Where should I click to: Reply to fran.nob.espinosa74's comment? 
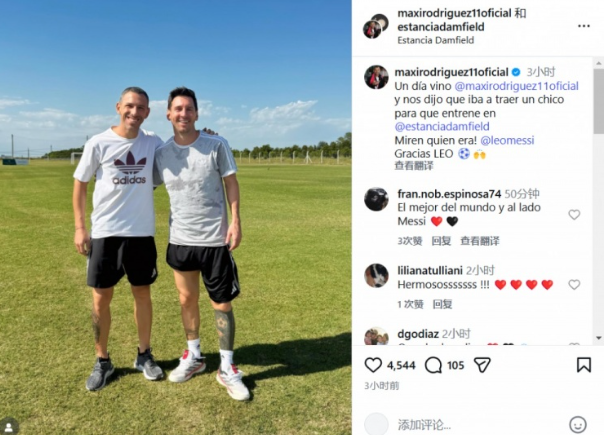tap(441, 241)
